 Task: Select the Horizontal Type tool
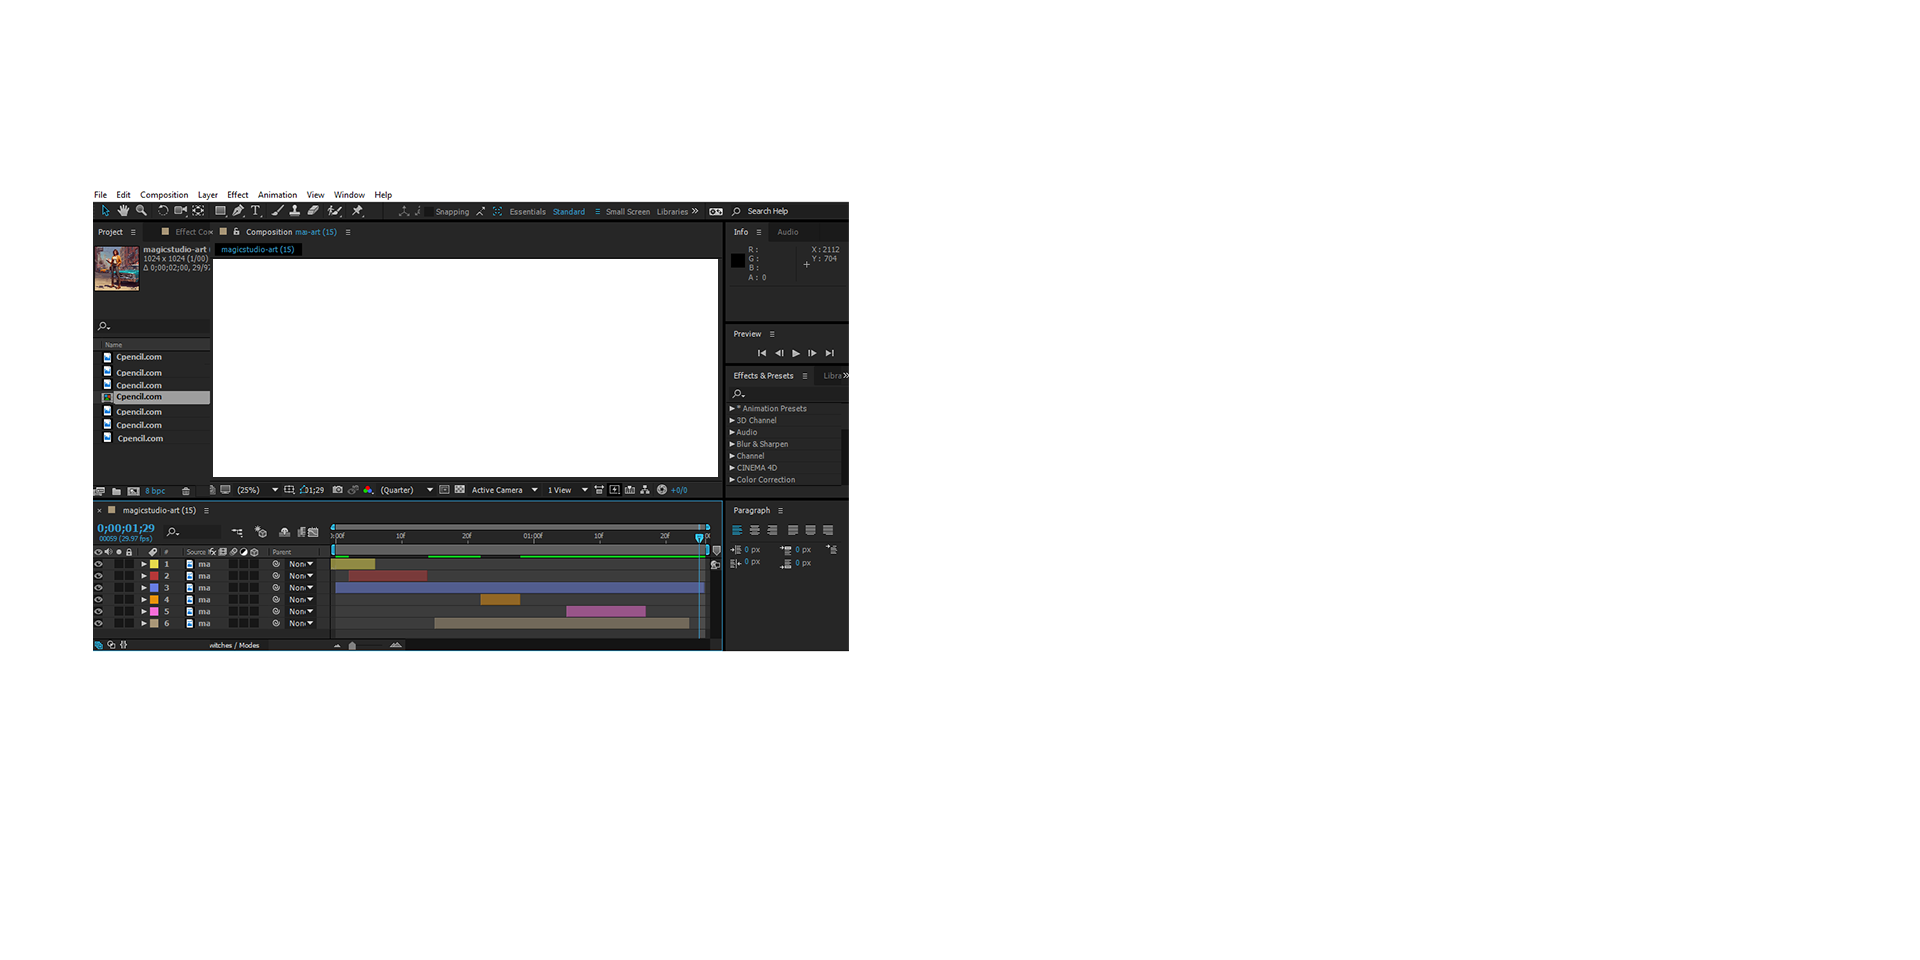coord(256,211)
